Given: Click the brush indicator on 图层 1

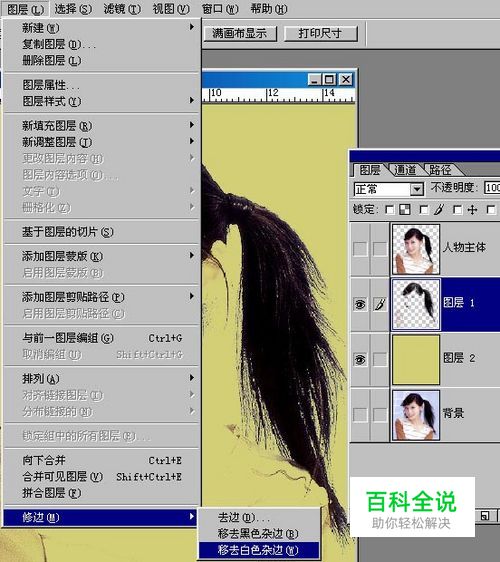Looking at the screenshot, I should [x=380, y=304].
